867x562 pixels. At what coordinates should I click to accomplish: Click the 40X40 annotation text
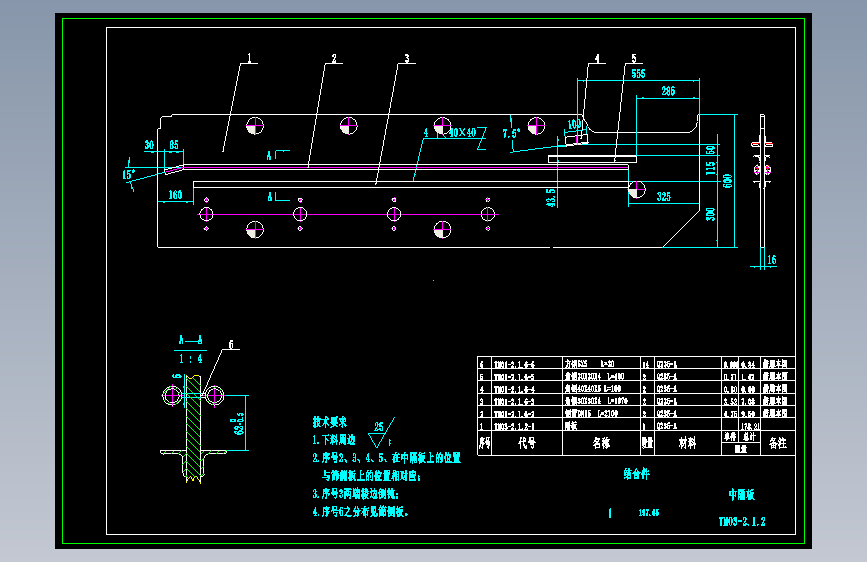[x=462, y=132]
